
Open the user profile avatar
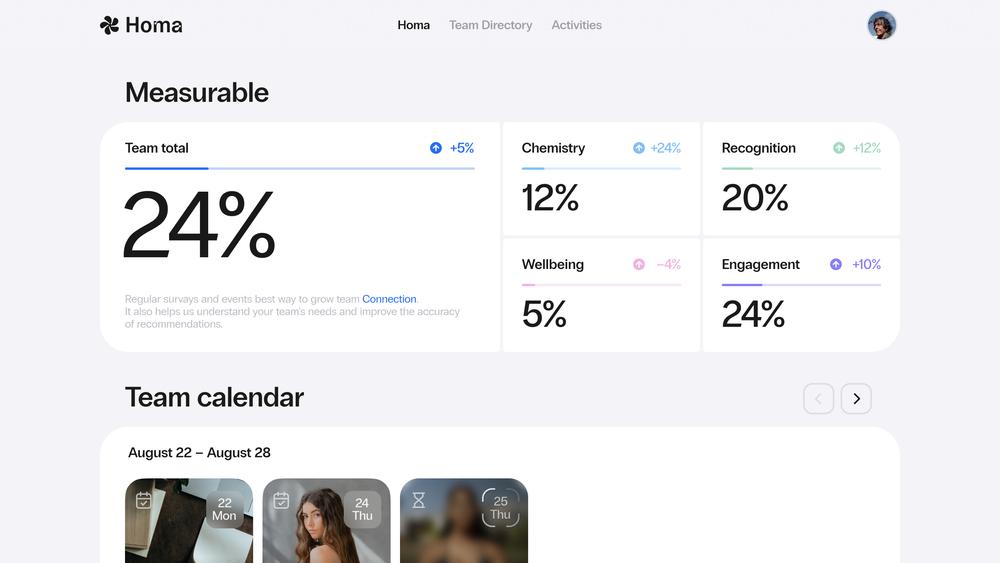coord(881,26)
